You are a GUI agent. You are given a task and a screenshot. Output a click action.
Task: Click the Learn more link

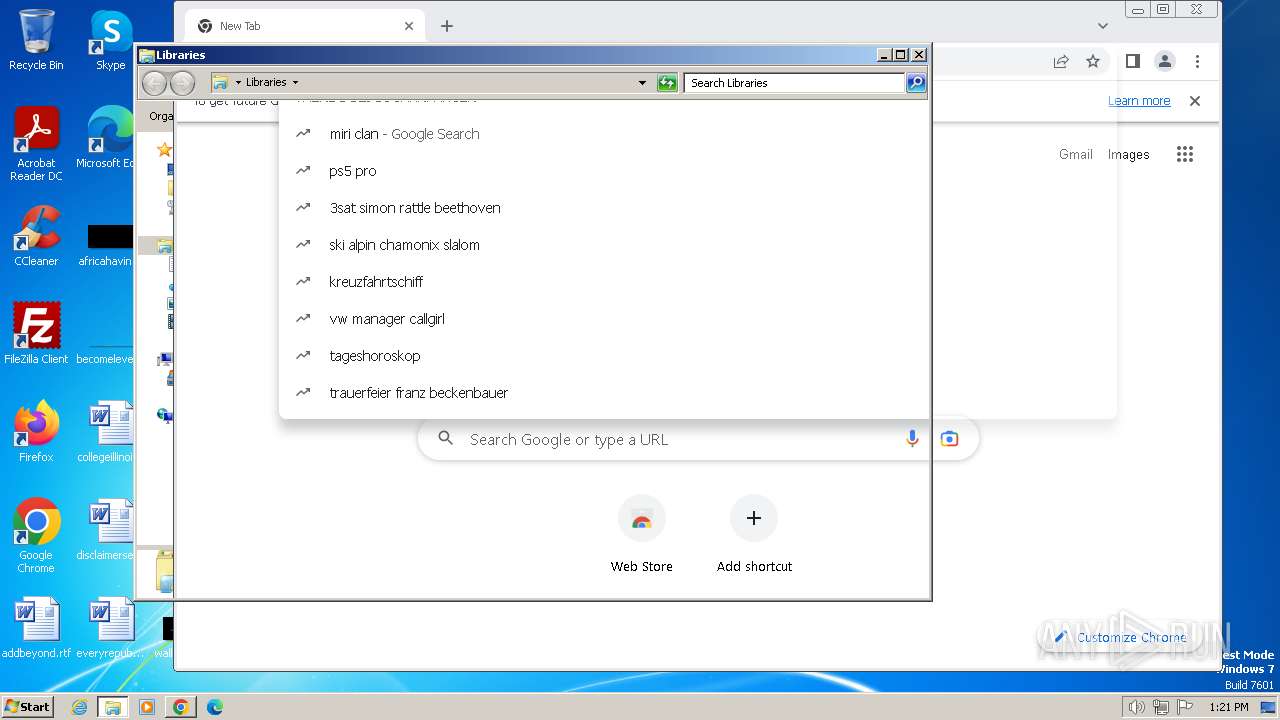(x=1139, y=101)
